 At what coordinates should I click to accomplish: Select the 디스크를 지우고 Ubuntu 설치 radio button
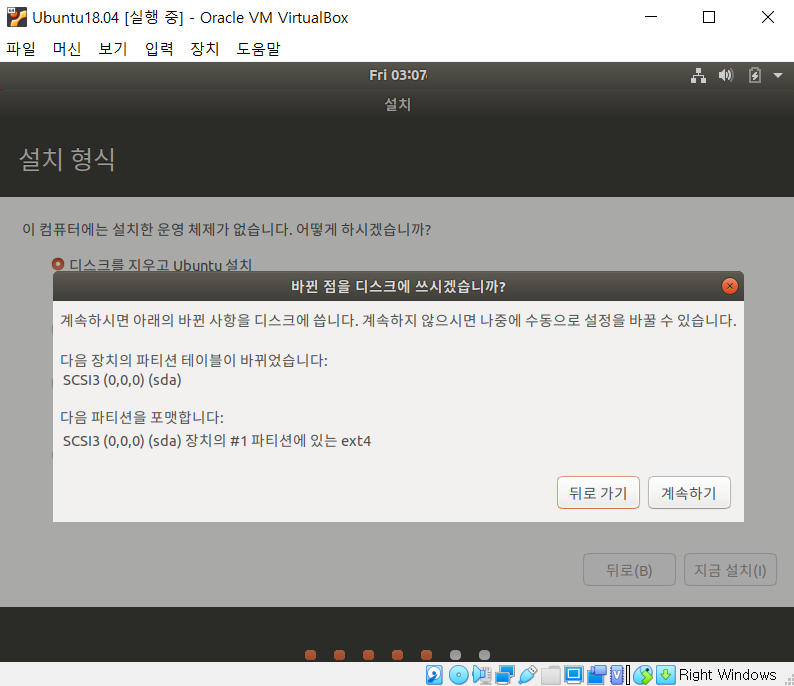(x=58, y=264)
